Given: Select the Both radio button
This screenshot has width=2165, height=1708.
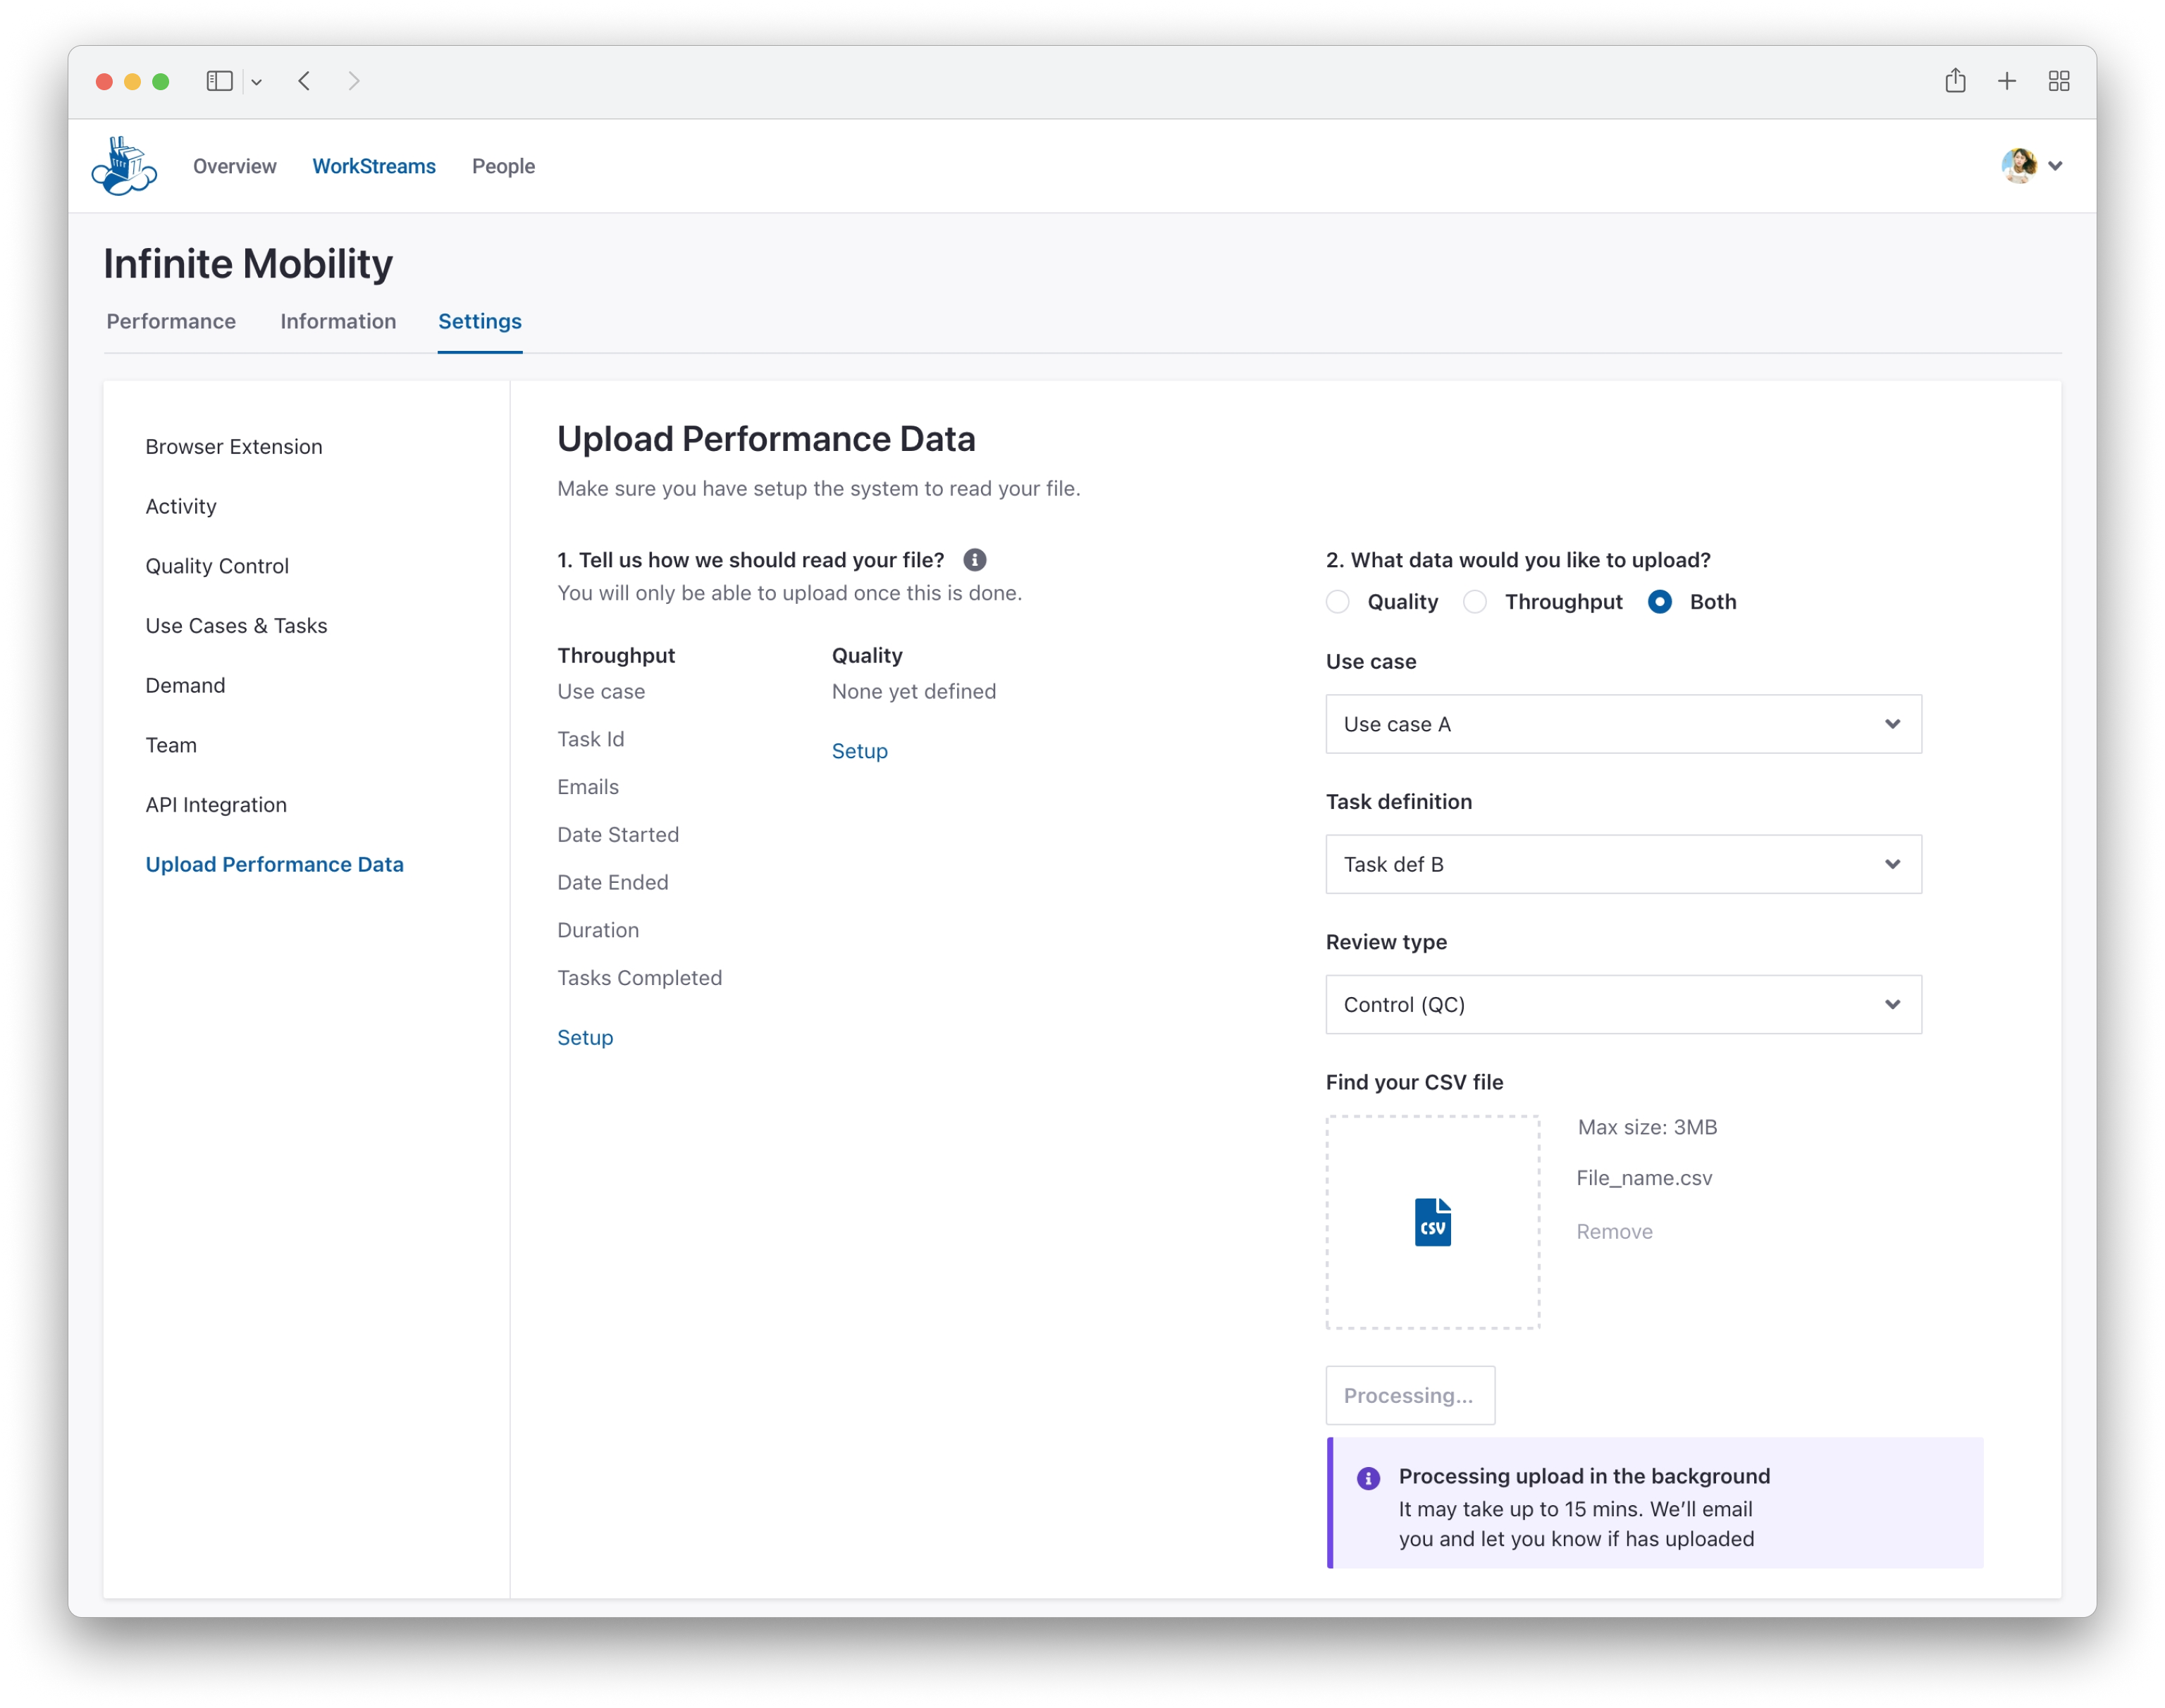Looking at the screenshot, I should pyautogui.click(x=1659, y=602).
